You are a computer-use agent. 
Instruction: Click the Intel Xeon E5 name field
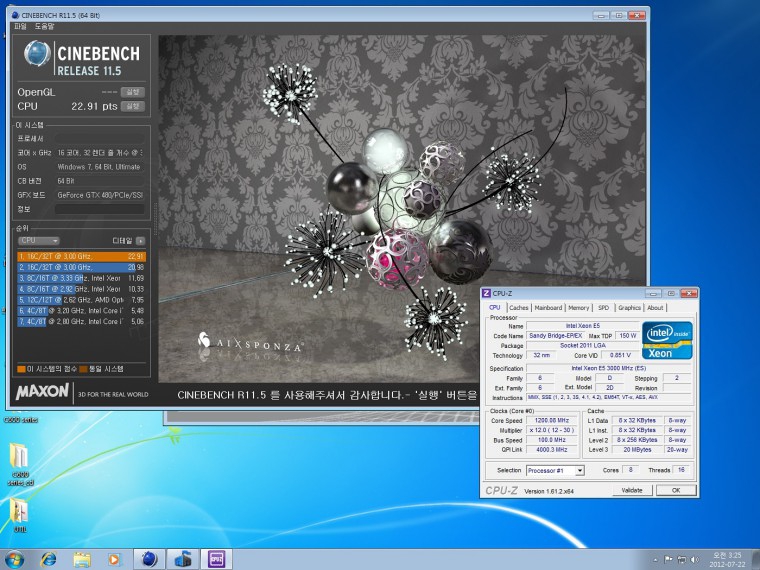click(583, 326)
